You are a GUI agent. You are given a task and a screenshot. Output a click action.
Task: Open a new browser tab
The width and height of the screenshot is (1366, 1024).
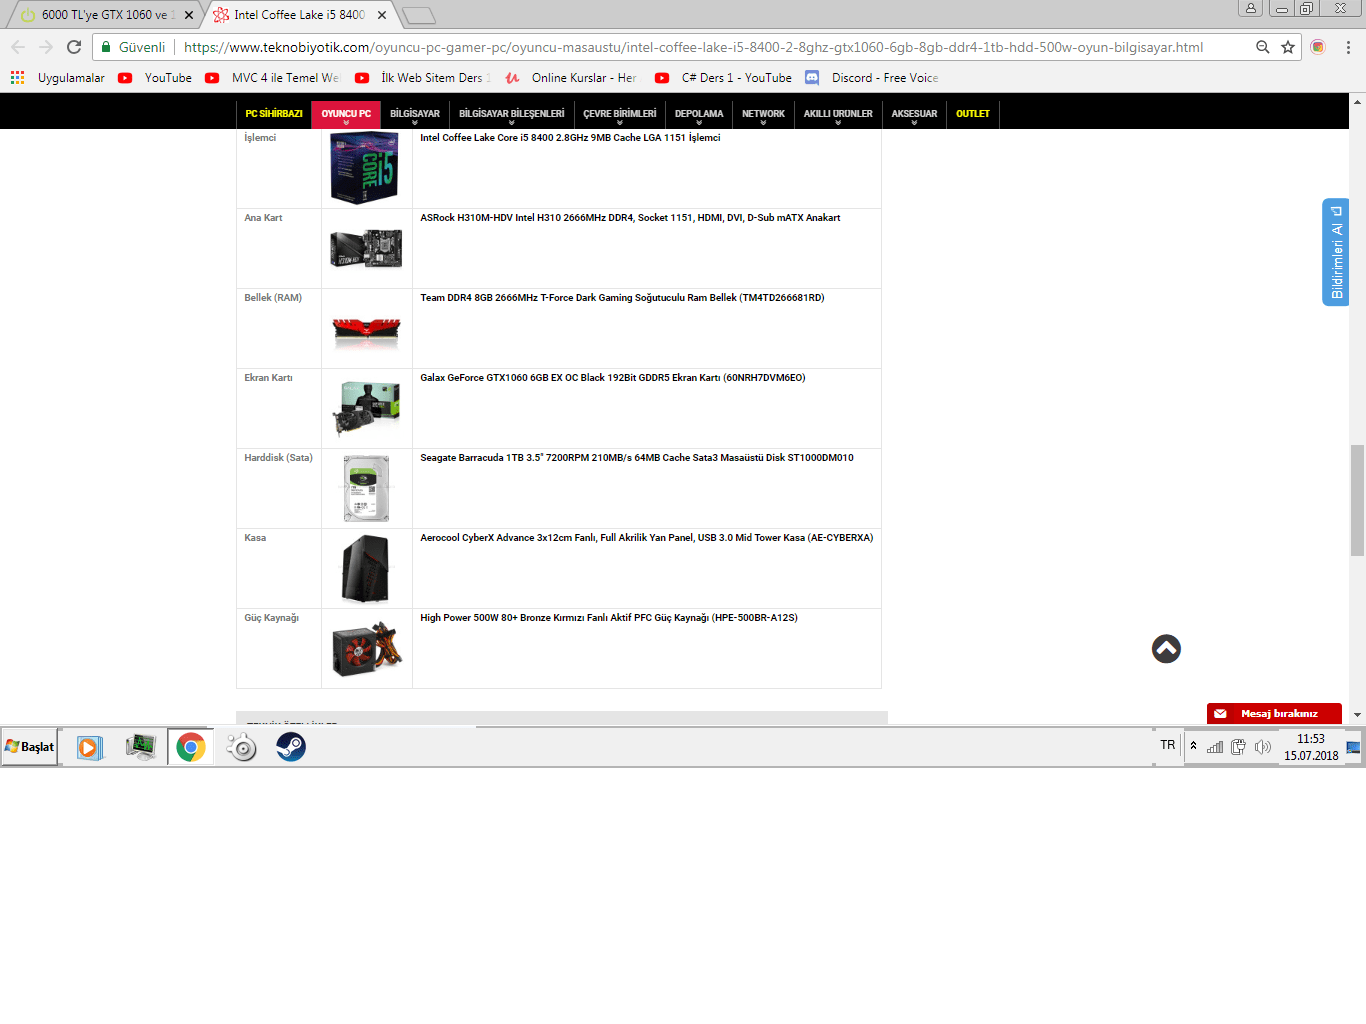(419, 15)
